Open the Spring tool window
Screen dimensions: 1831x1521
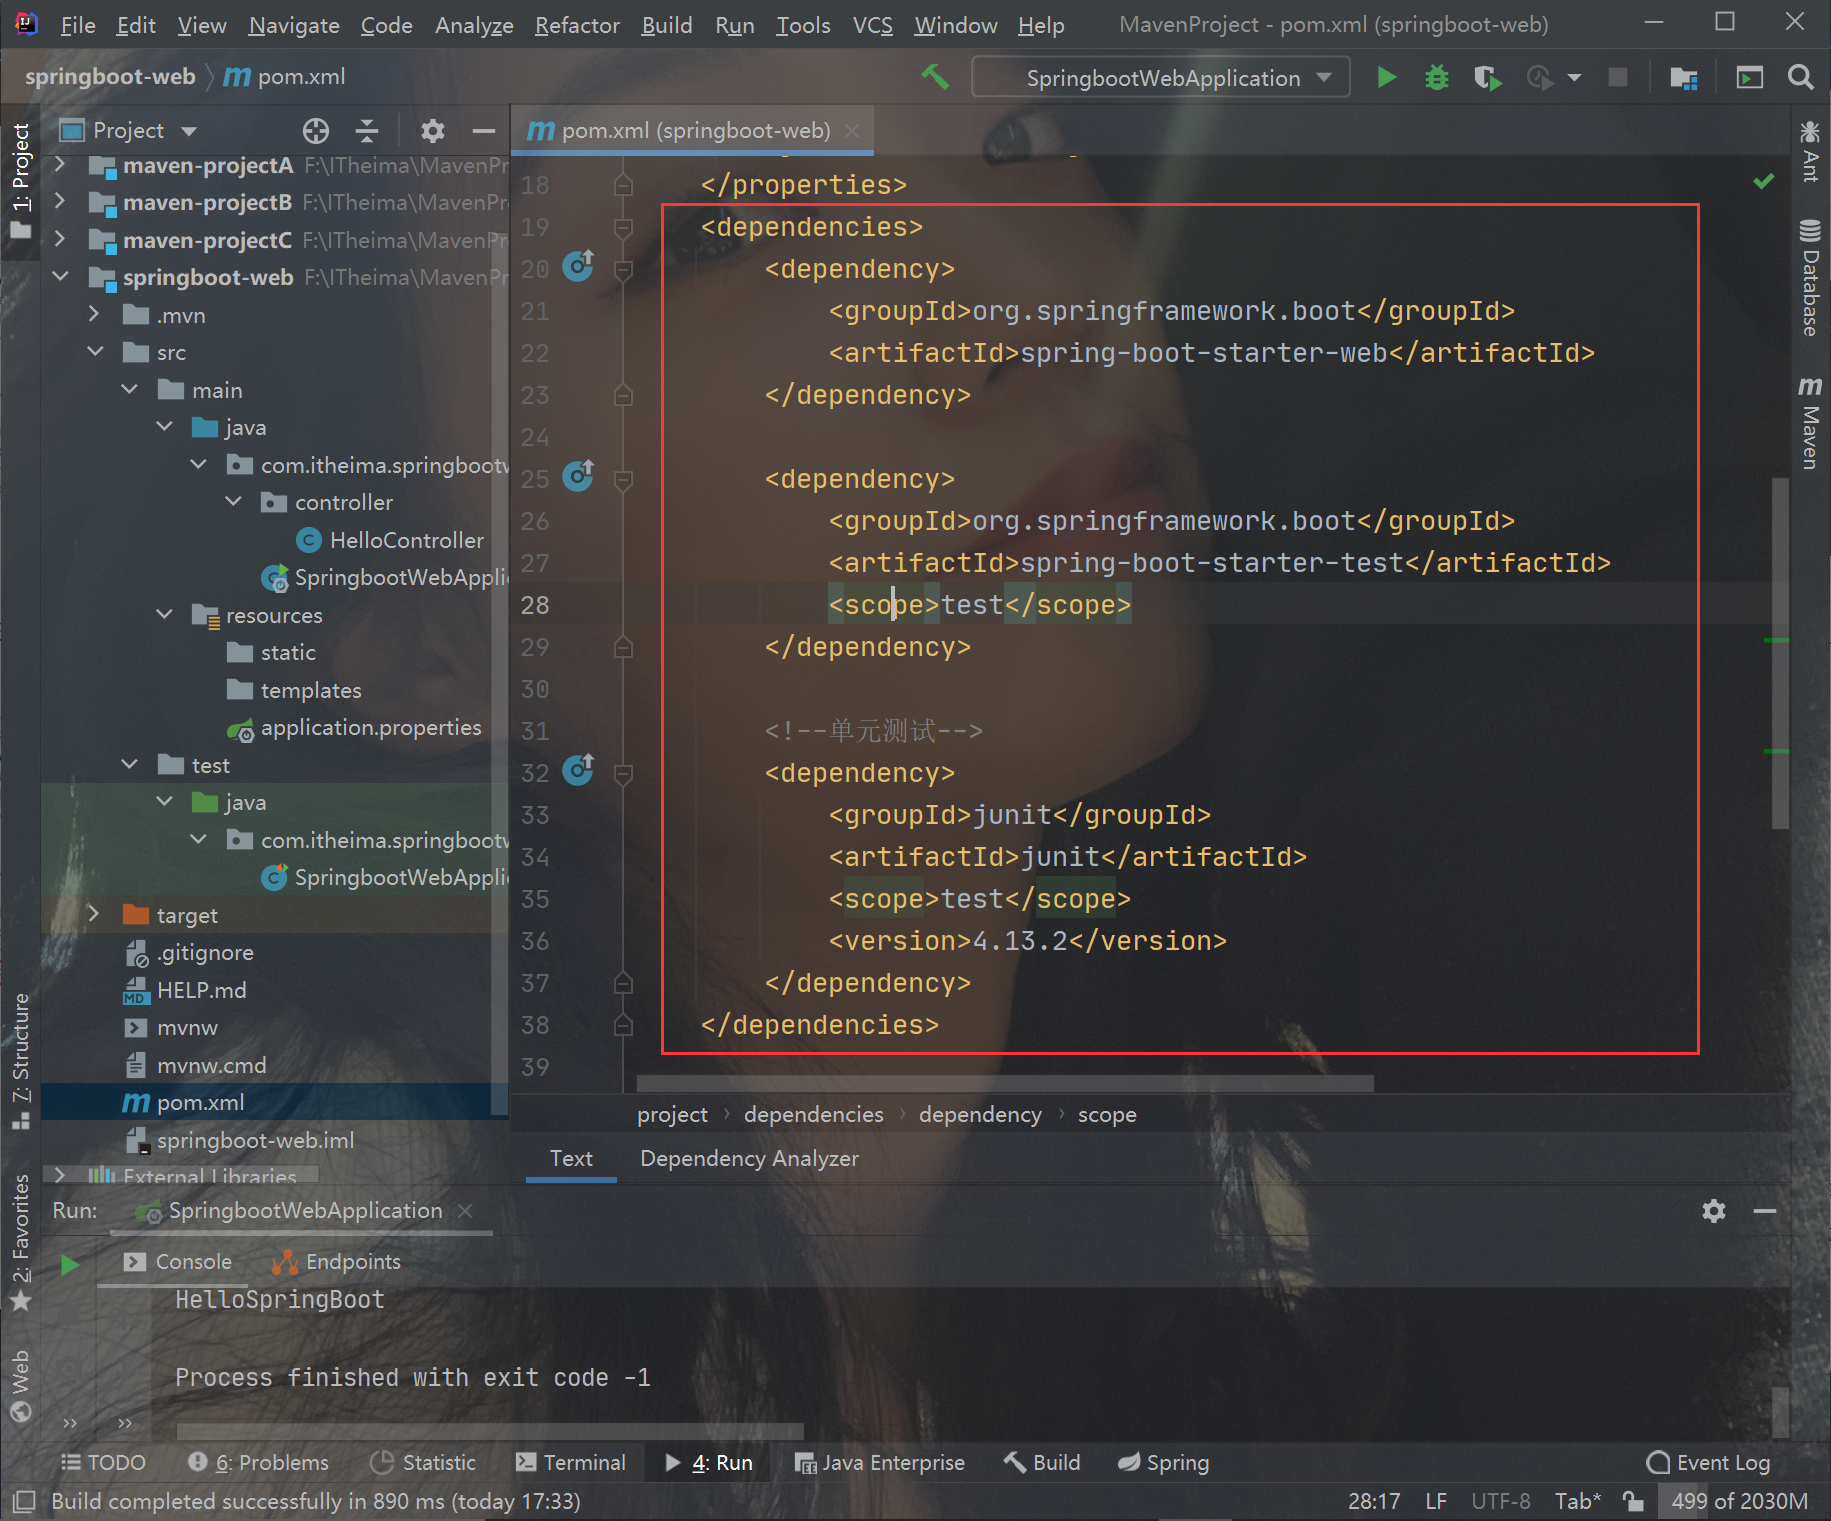click(1163, 1463)
